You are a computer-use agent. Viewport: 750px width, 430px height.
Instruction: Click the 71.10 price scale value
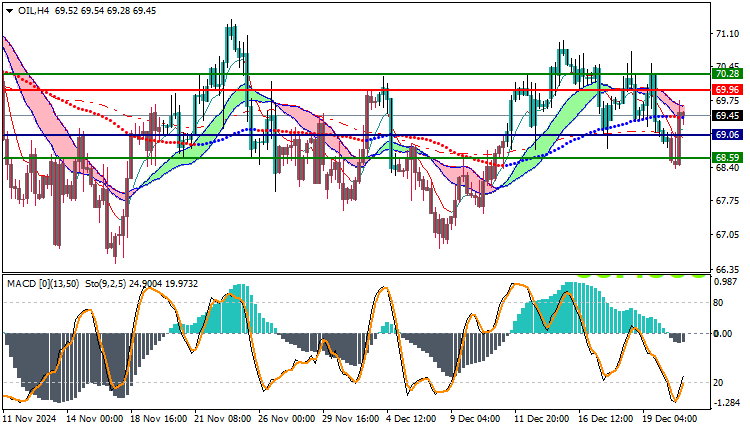click(x=727, y=33)
